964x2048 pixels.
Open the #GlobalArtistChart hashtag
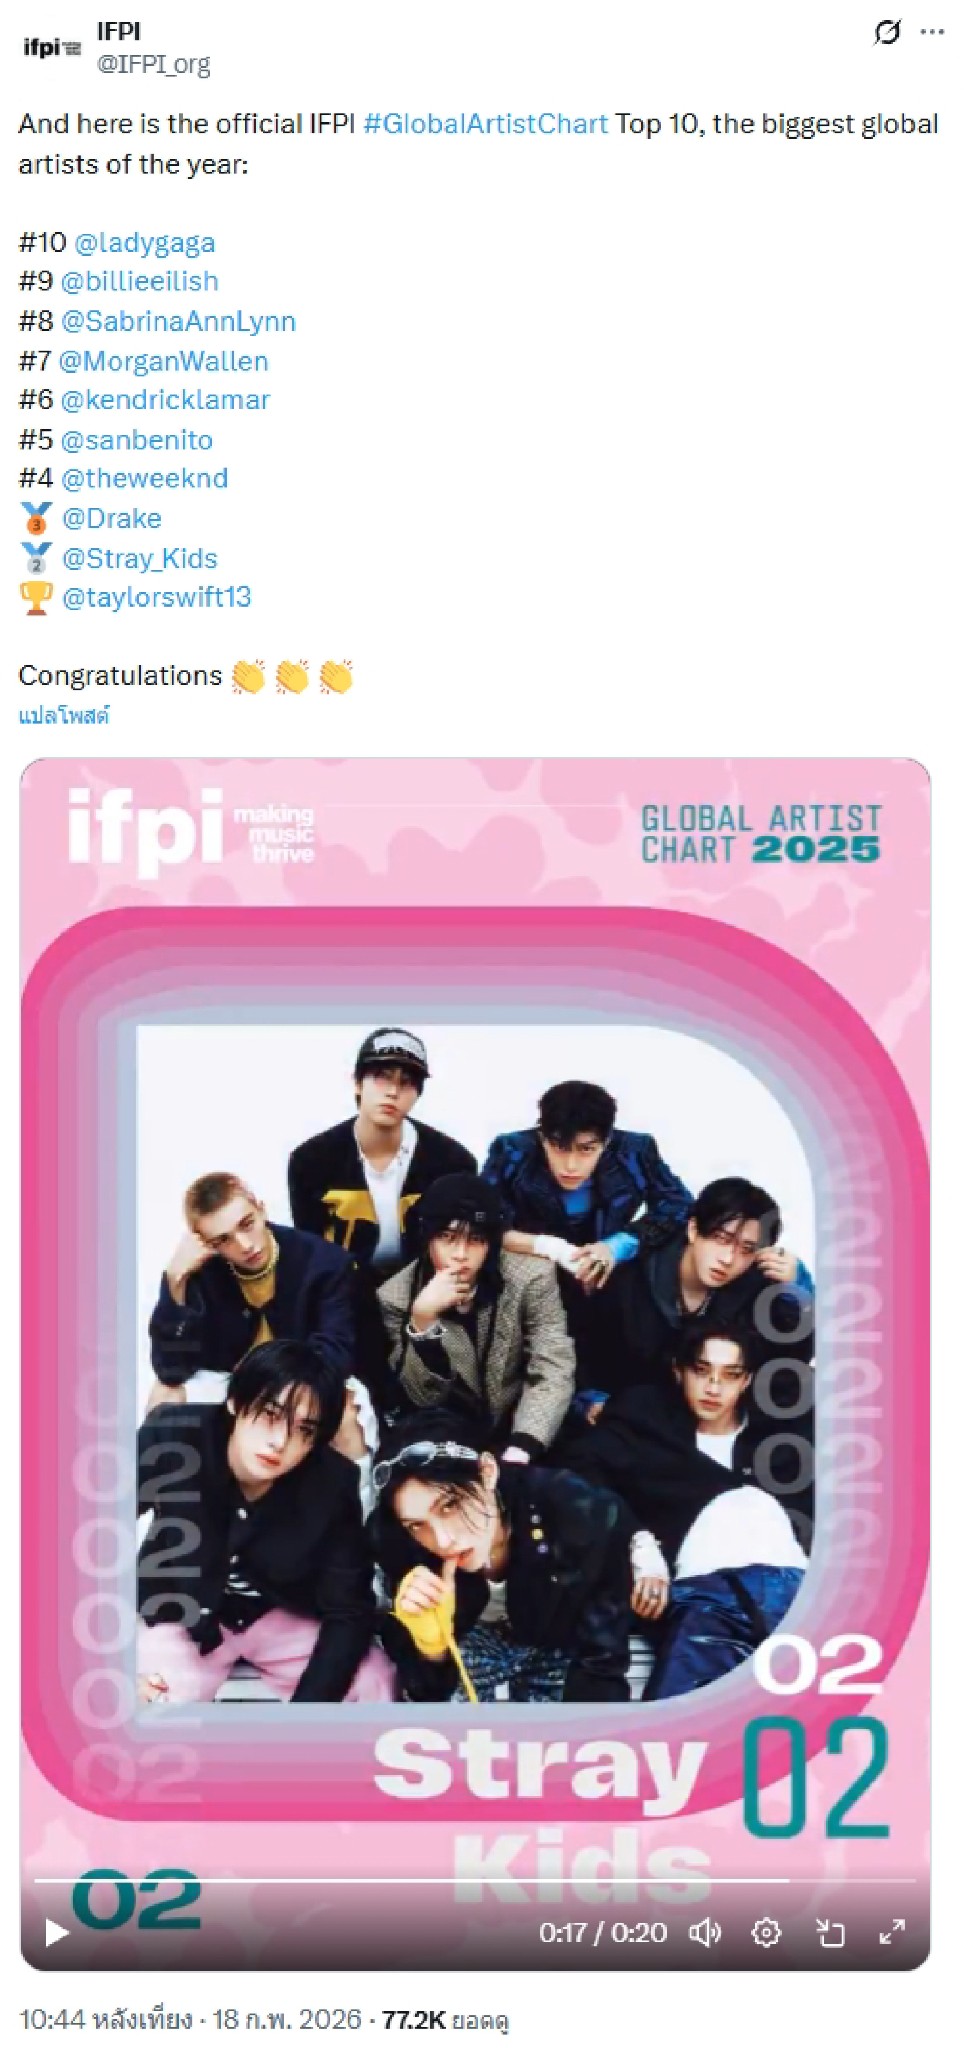point(485,124)
